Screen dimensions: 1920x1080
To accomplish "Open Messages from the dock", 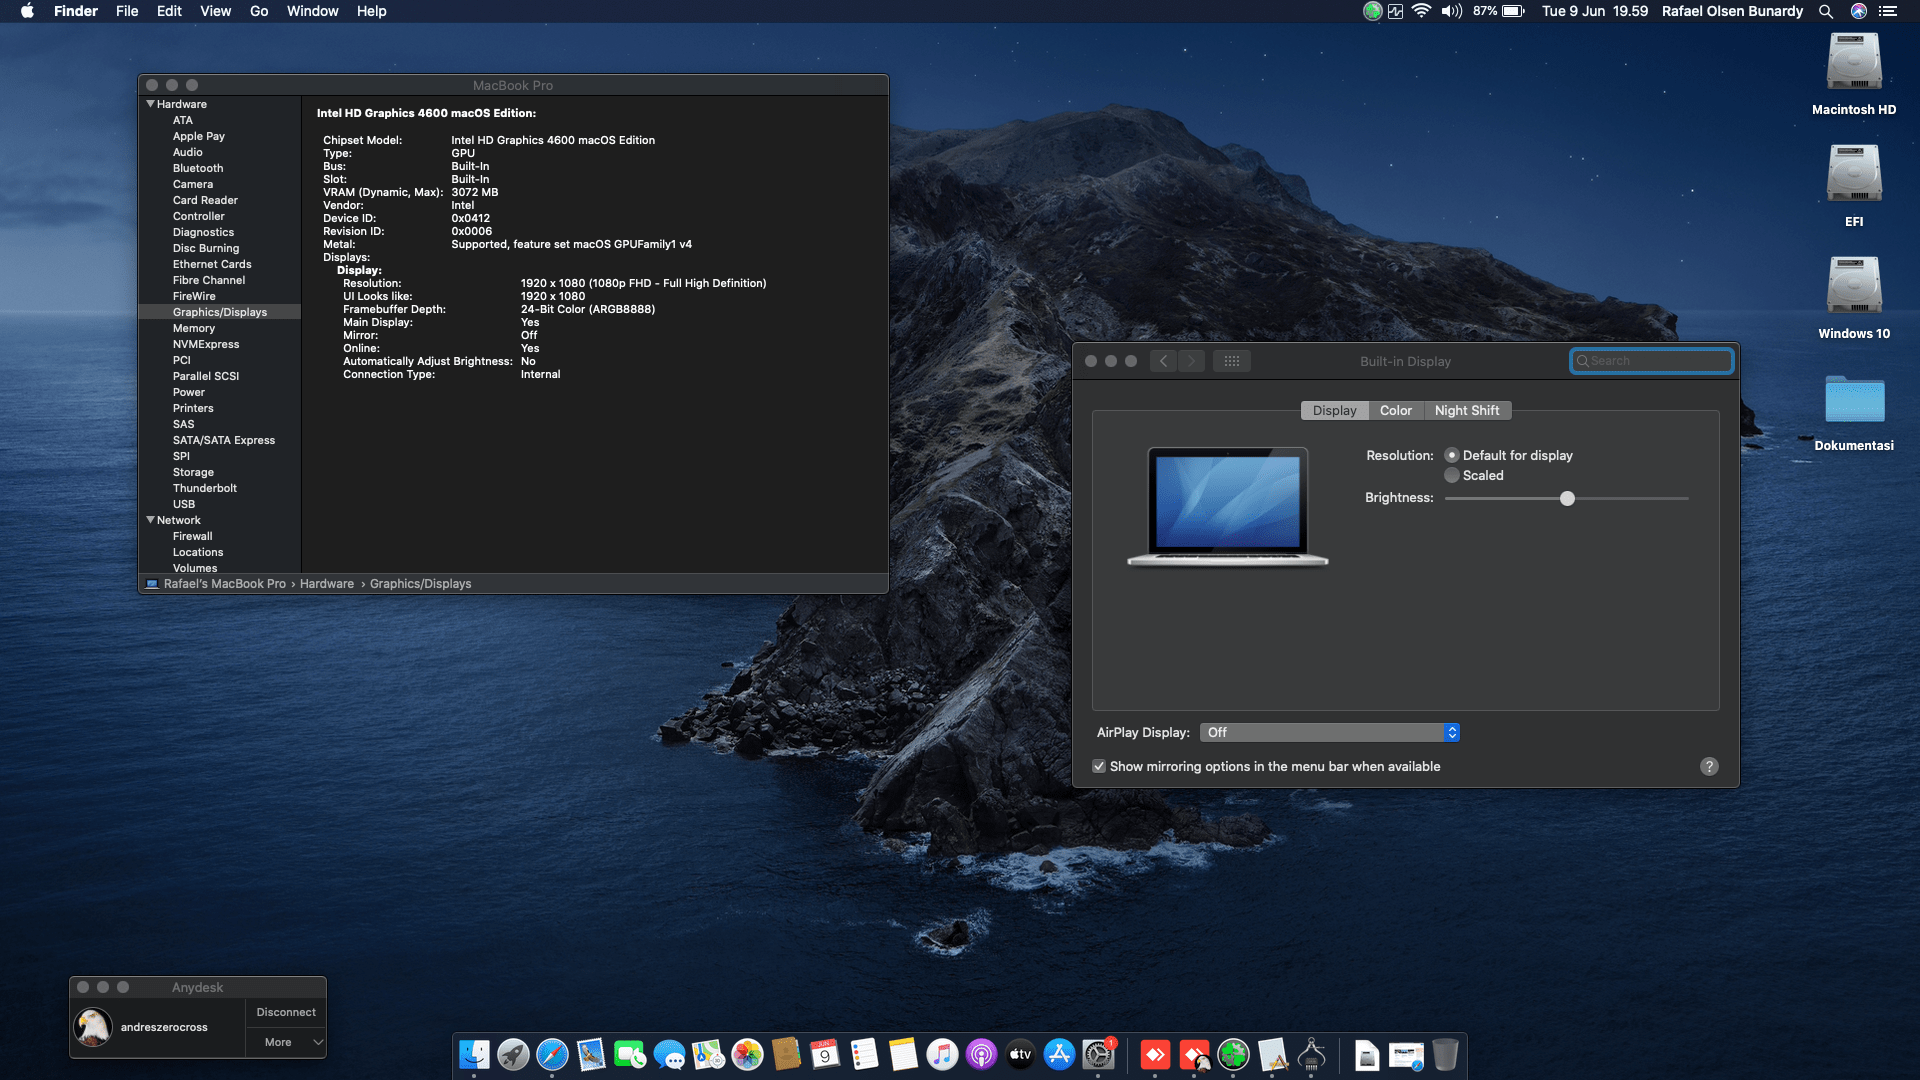I will [x=669, y=1054].
